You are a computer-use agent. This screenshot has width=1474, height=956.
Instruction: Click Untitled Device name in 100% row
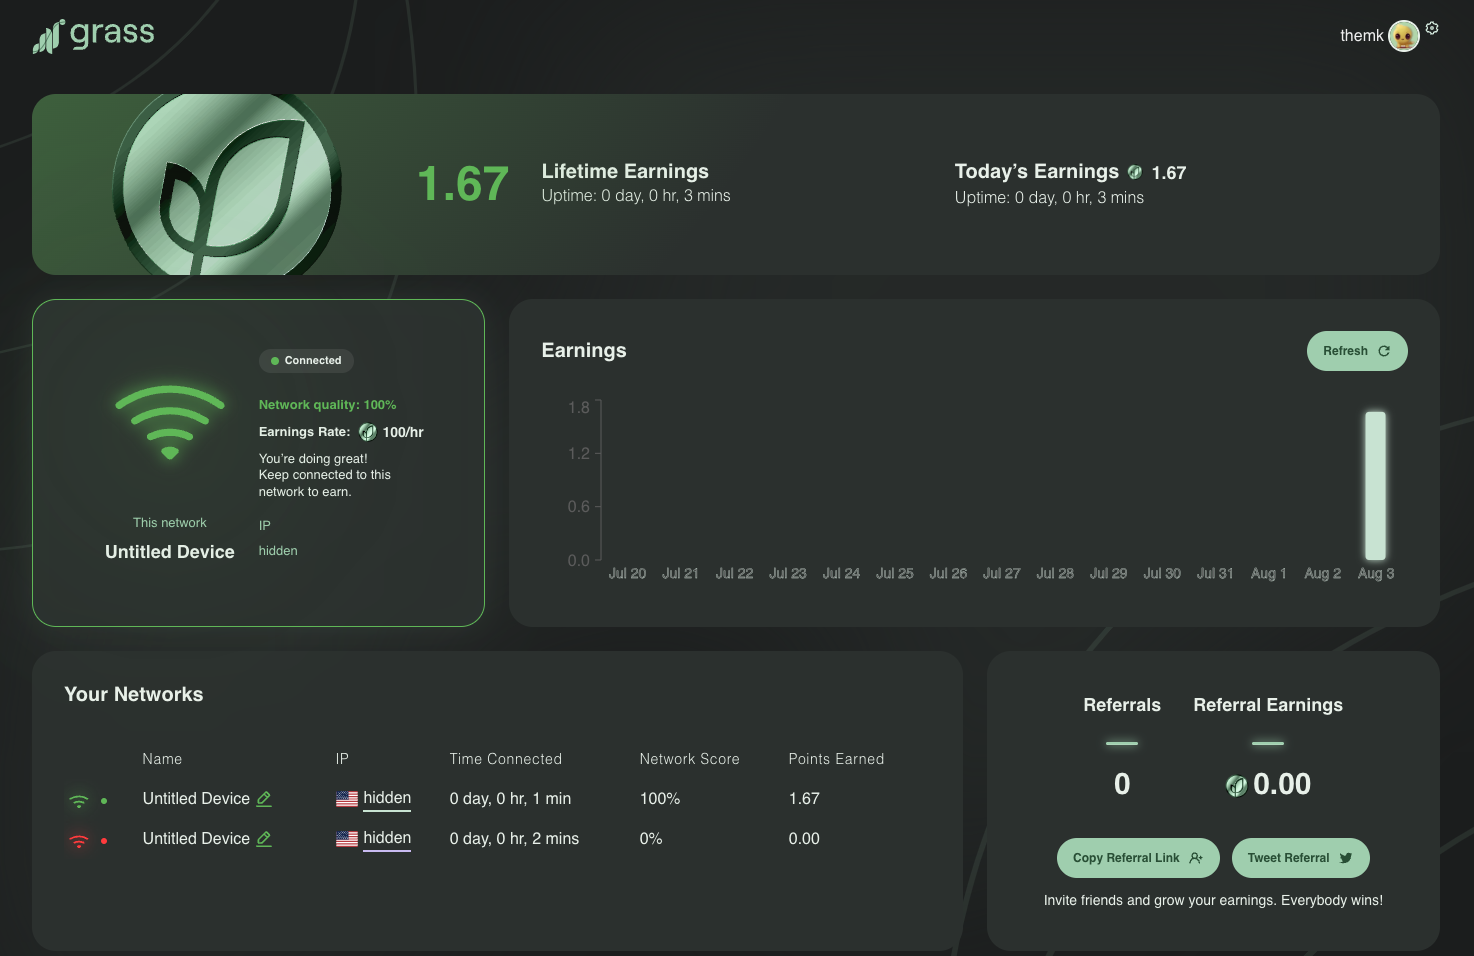tap(196, 799)
